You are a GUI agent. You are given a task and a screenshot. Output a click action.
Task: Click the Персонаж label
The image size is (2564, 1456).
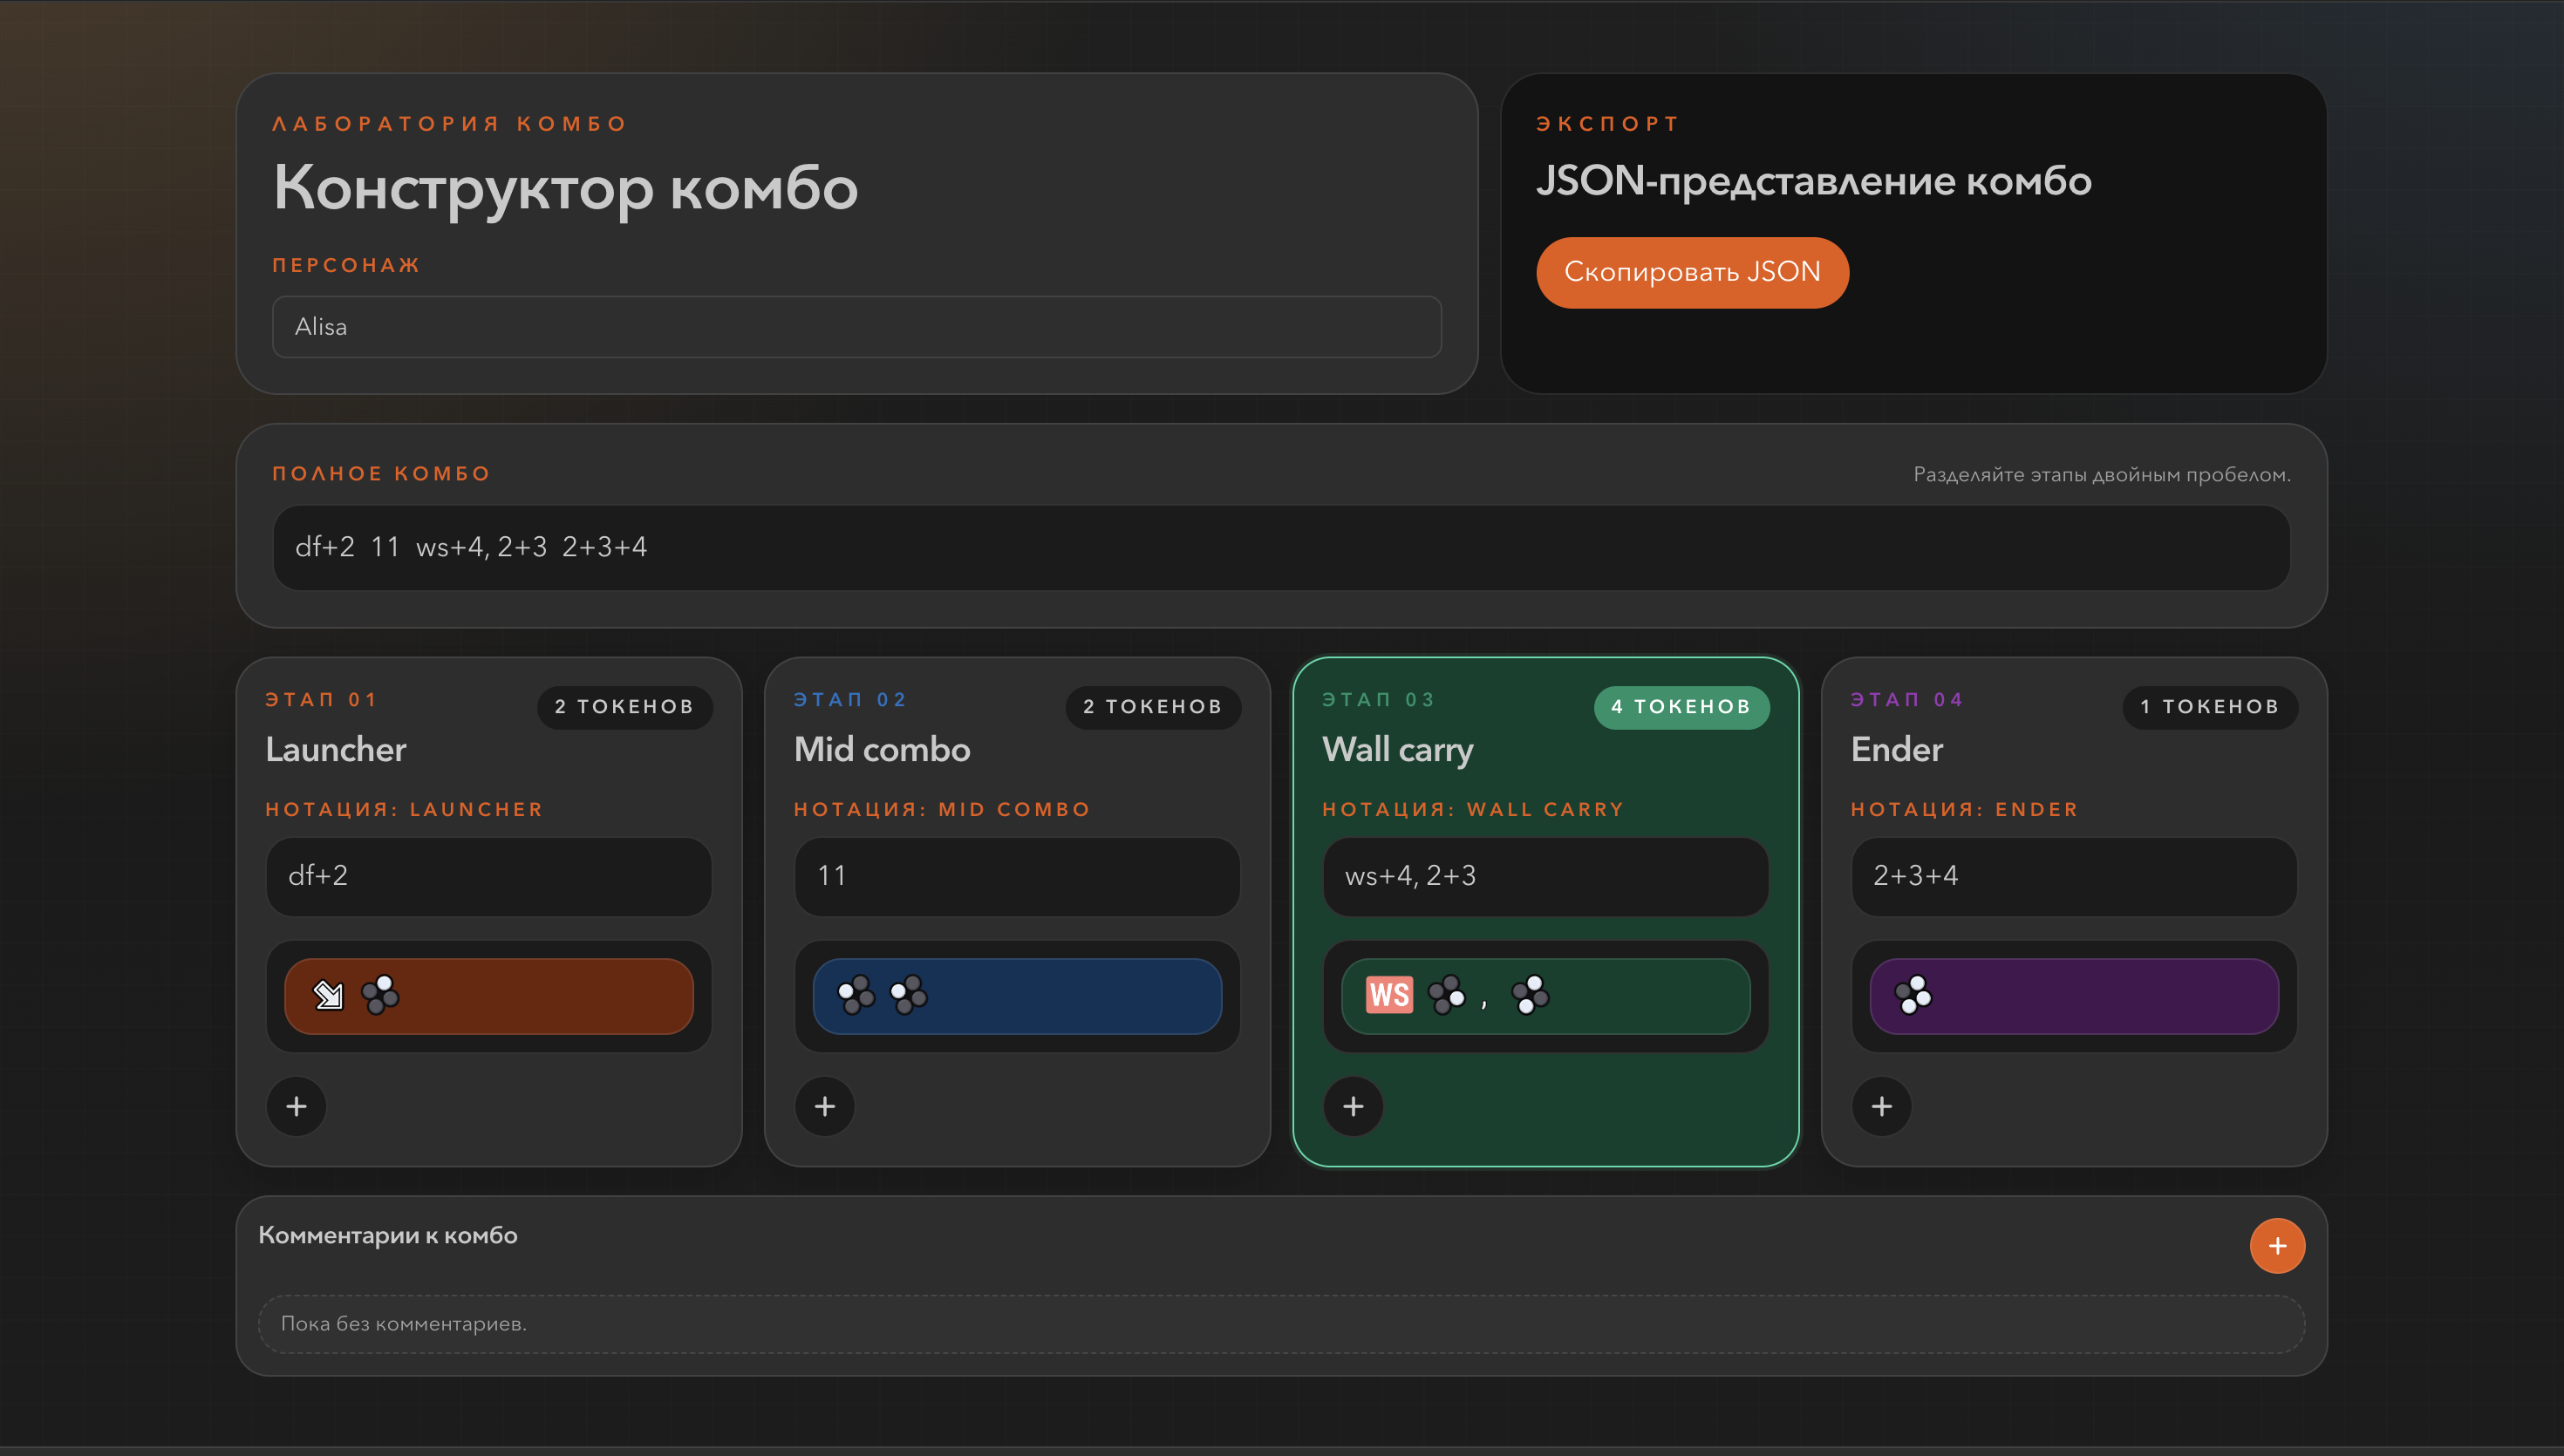pos(346,265)
